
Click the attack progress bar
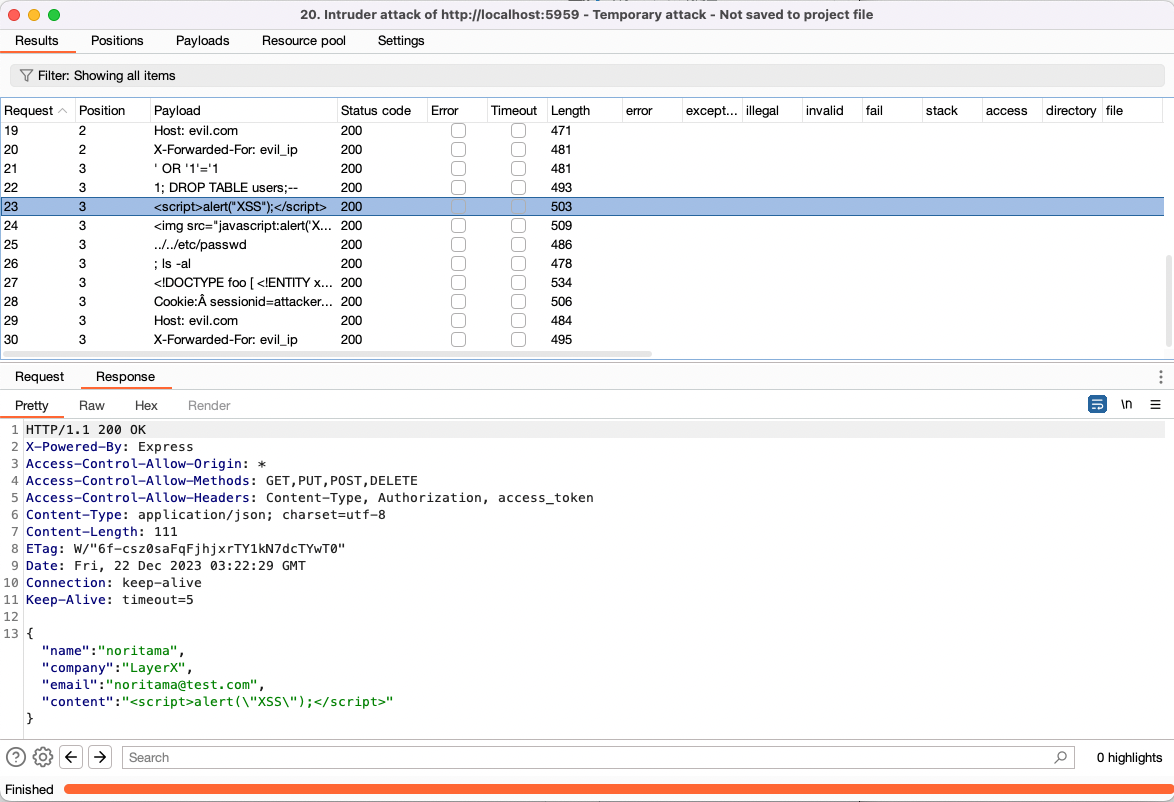618,789
